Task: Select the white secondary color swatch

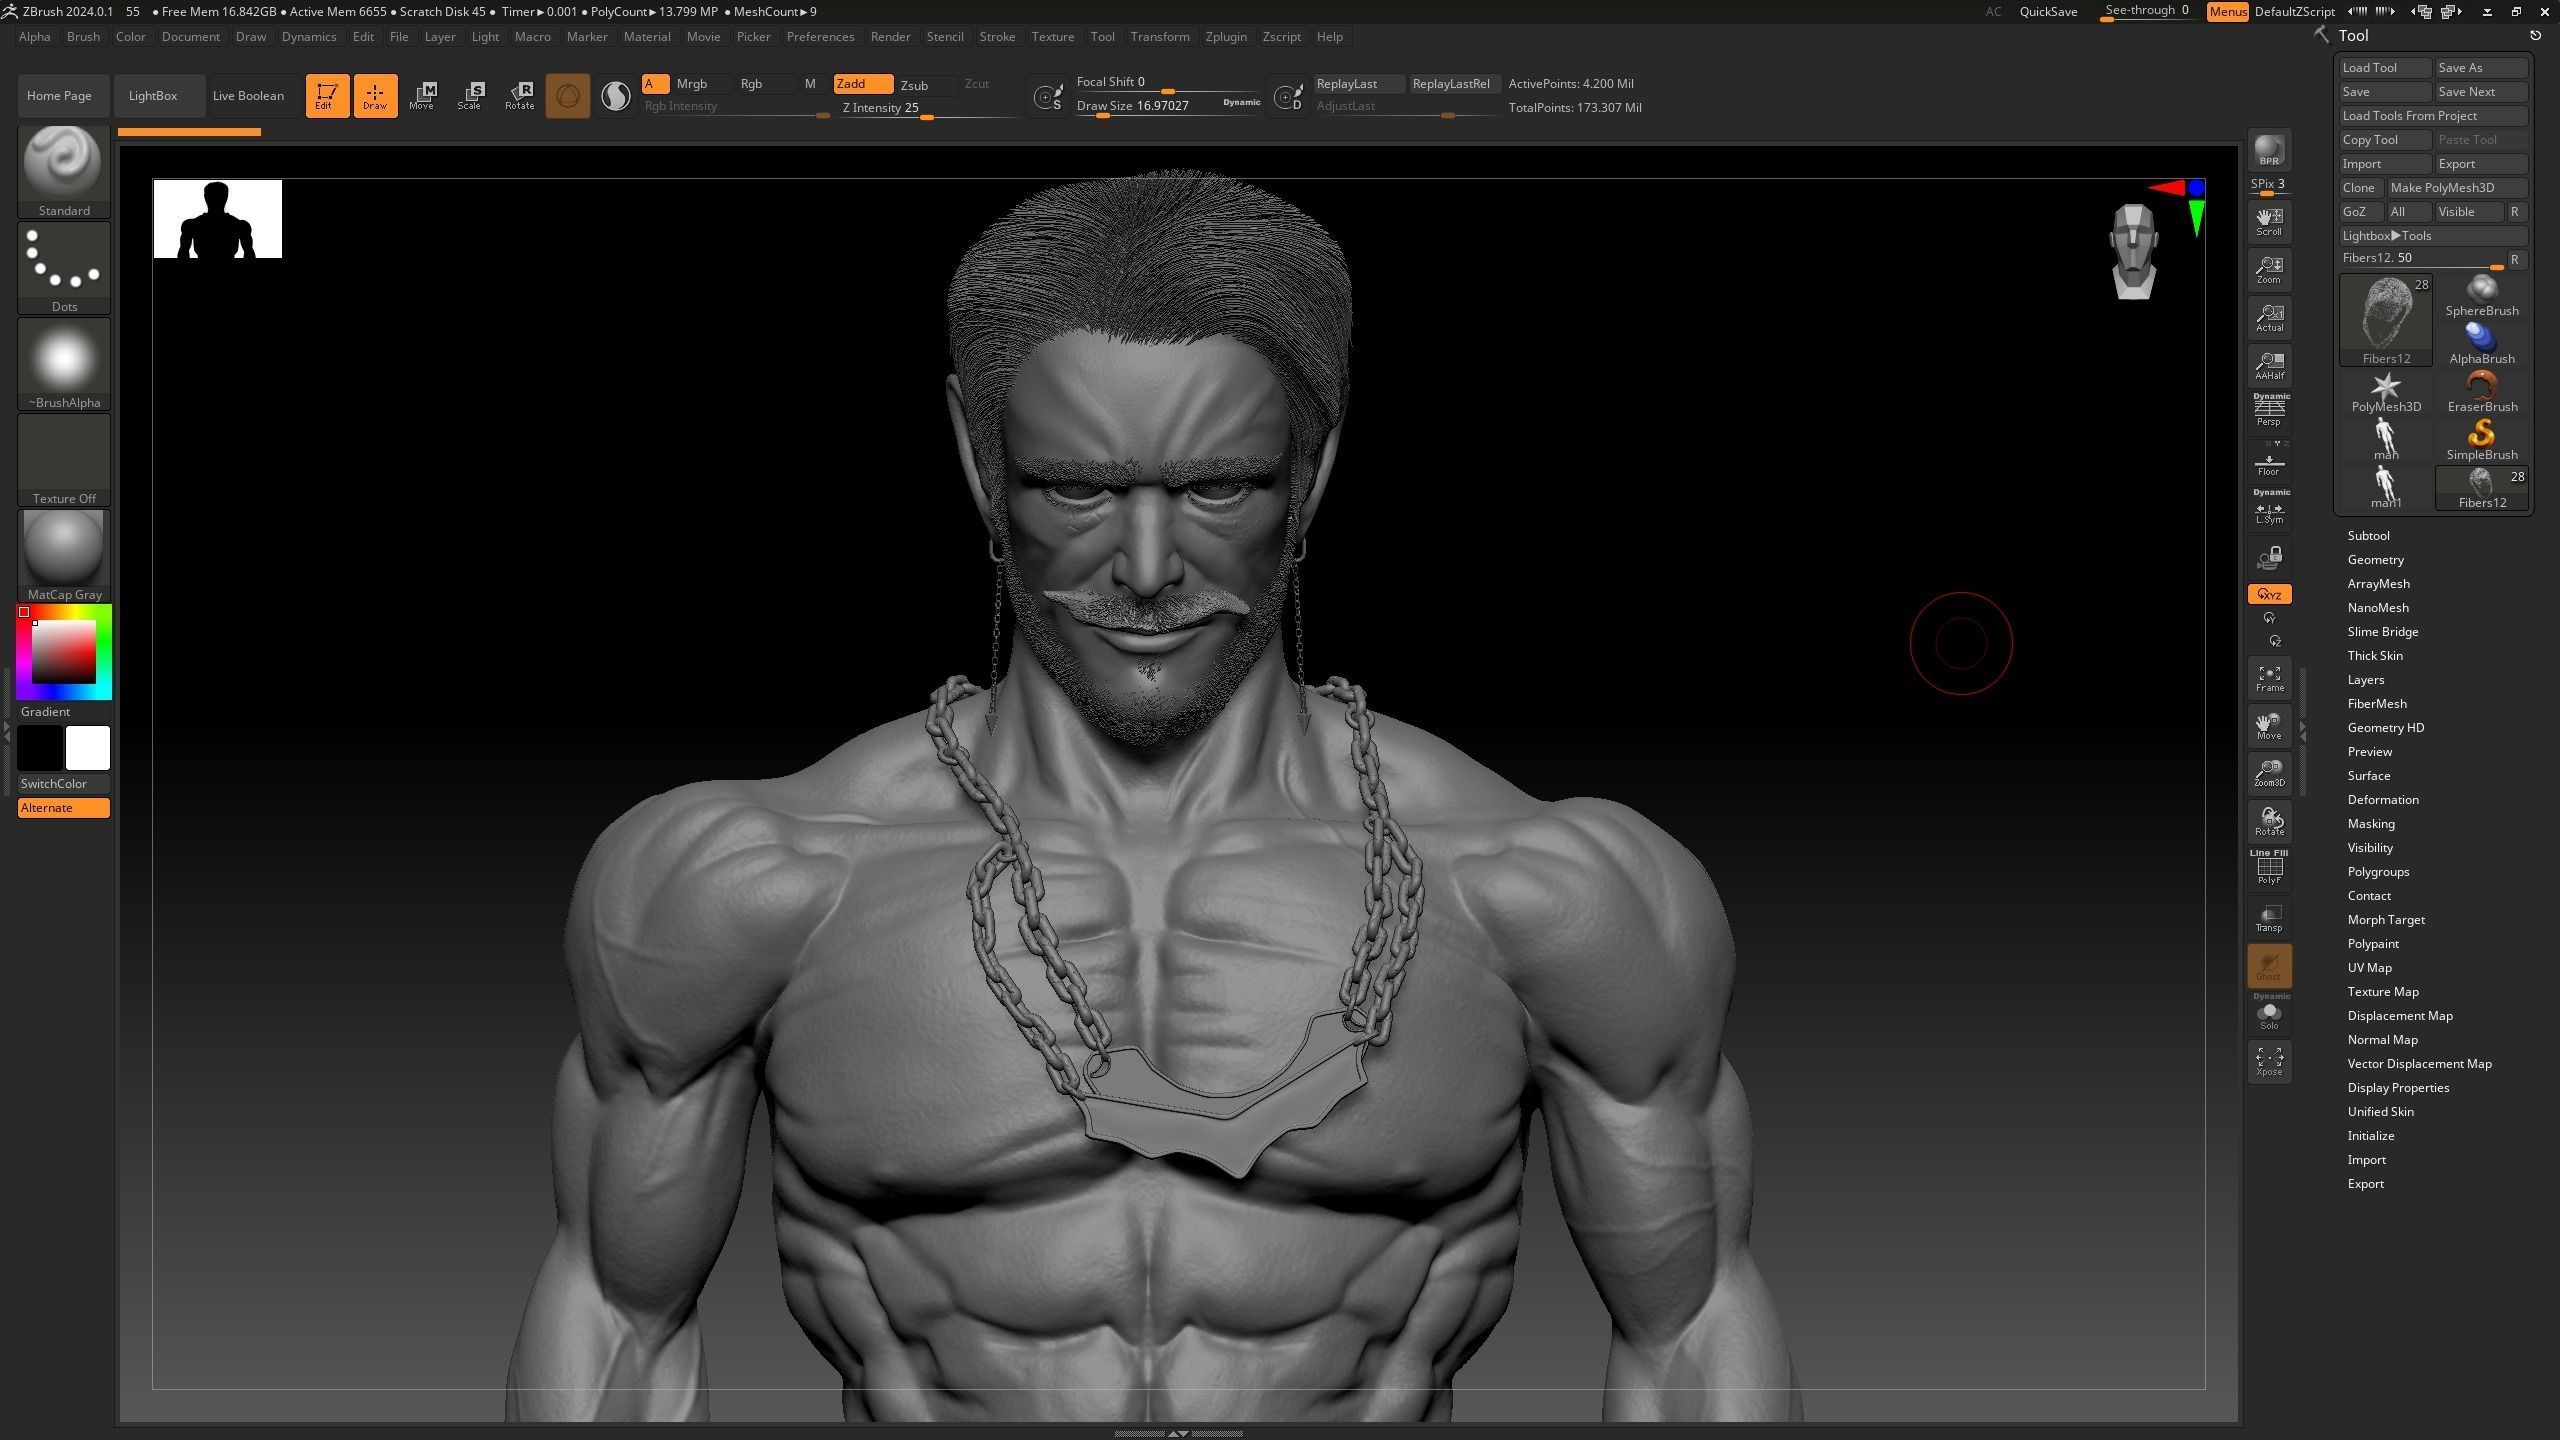Action: point(88,748)
